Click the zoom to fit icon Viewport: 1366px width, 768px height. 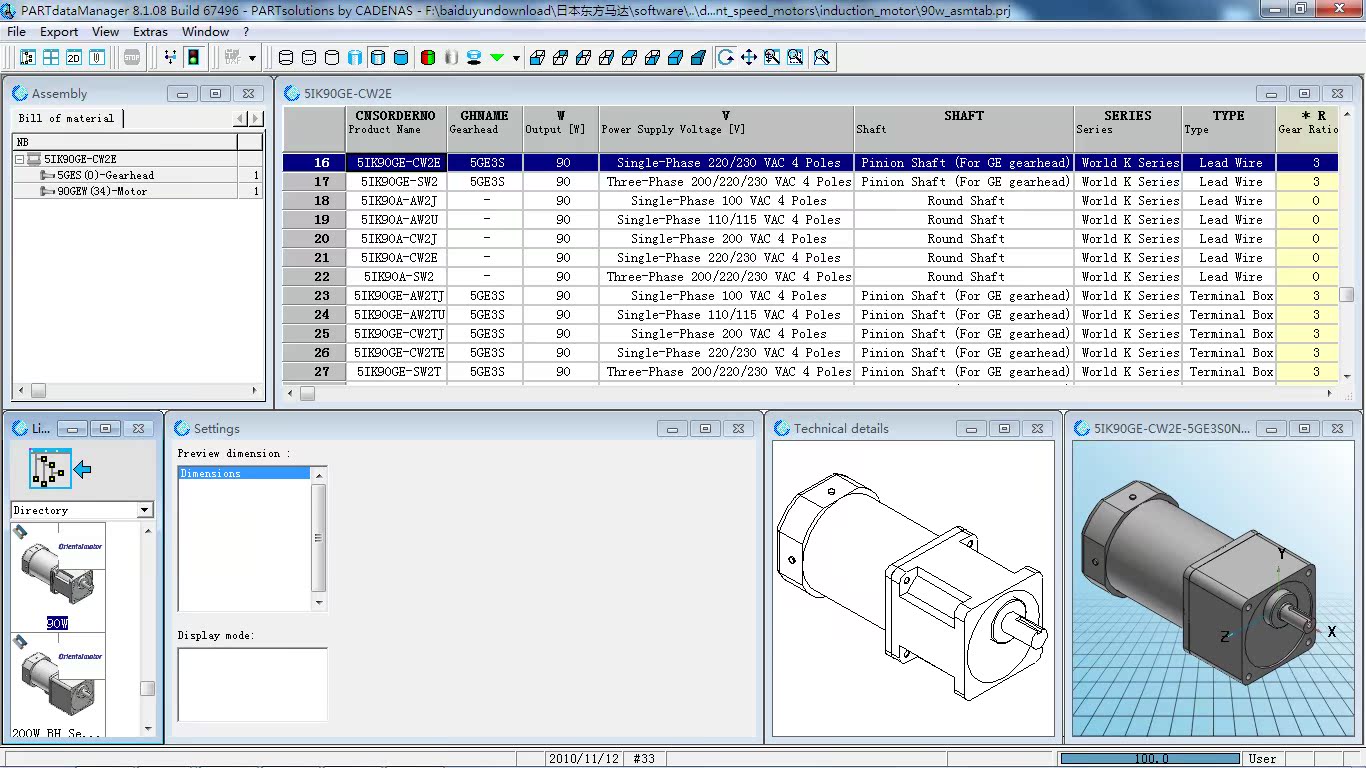coord(822,58)
